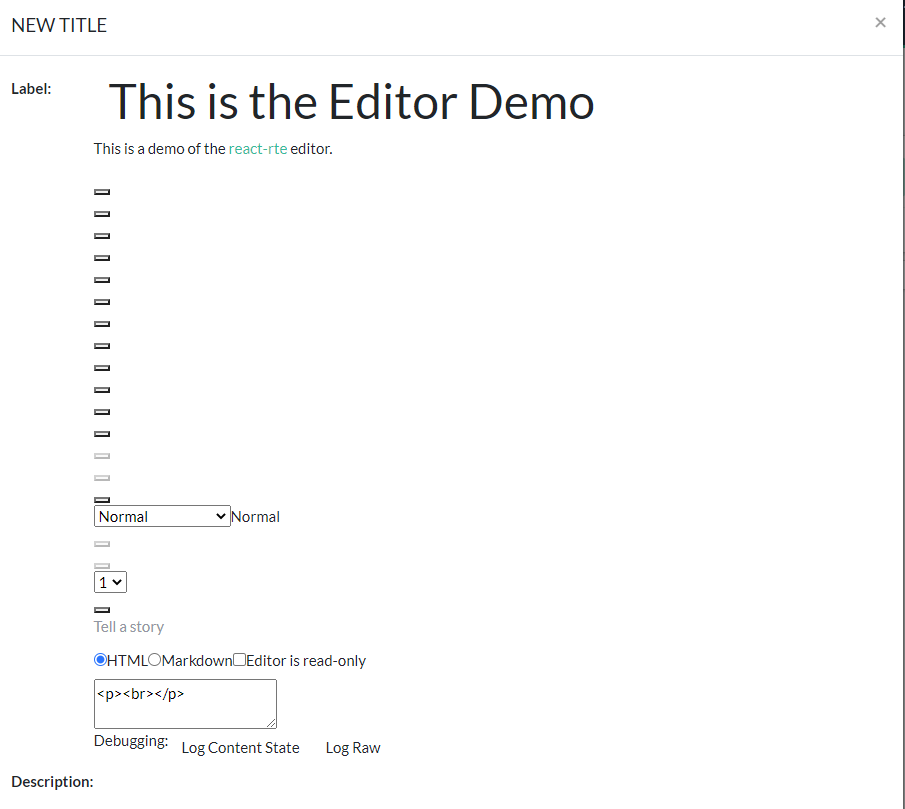Toggle Editor is read-only checkbox
Viewport: 905px width, 809px height.
pyautogui.click(x=239, y=660)
